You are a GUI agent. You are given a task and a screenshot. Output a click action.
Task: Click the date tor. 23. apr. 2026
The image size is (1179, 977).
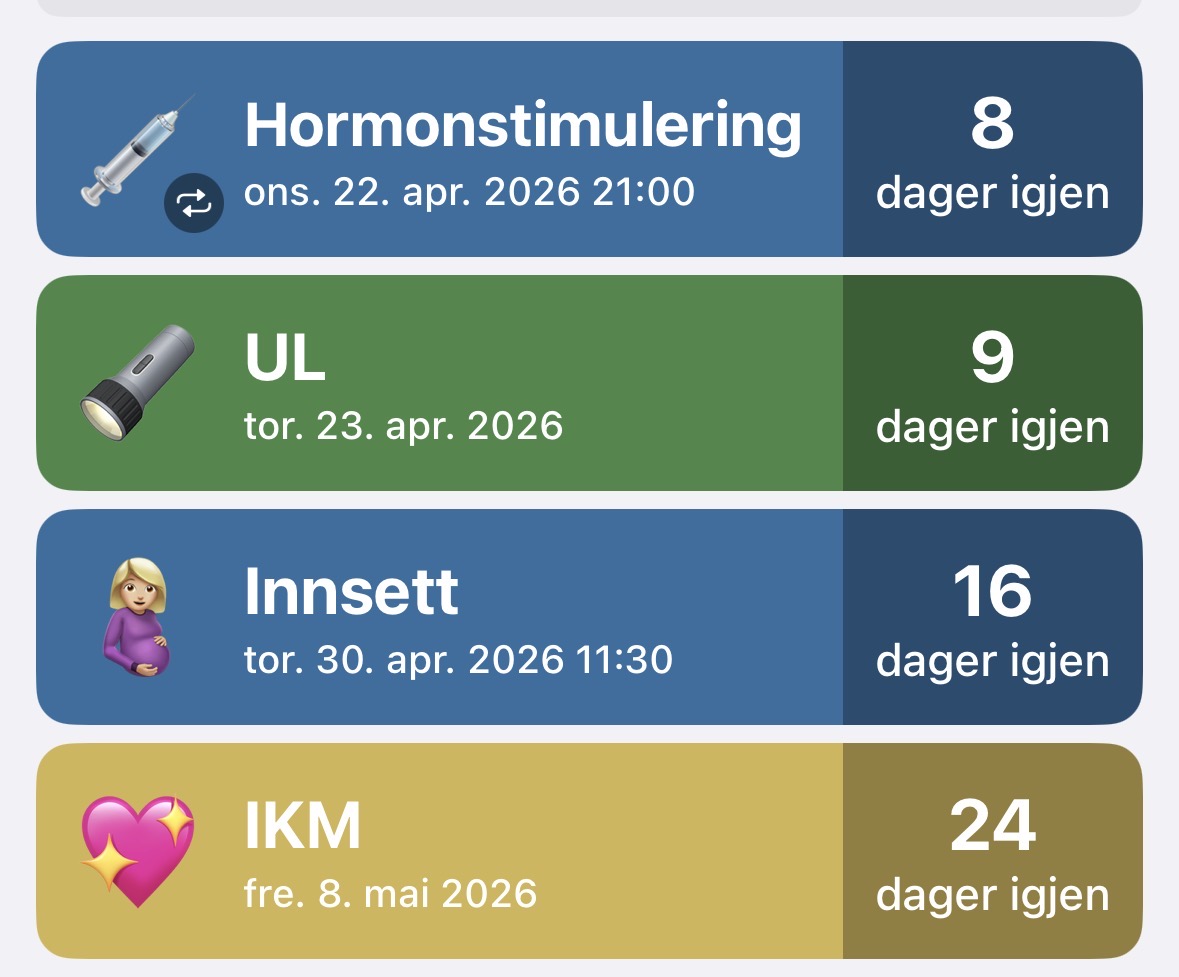pyautogui.click(x=403, y=426)
